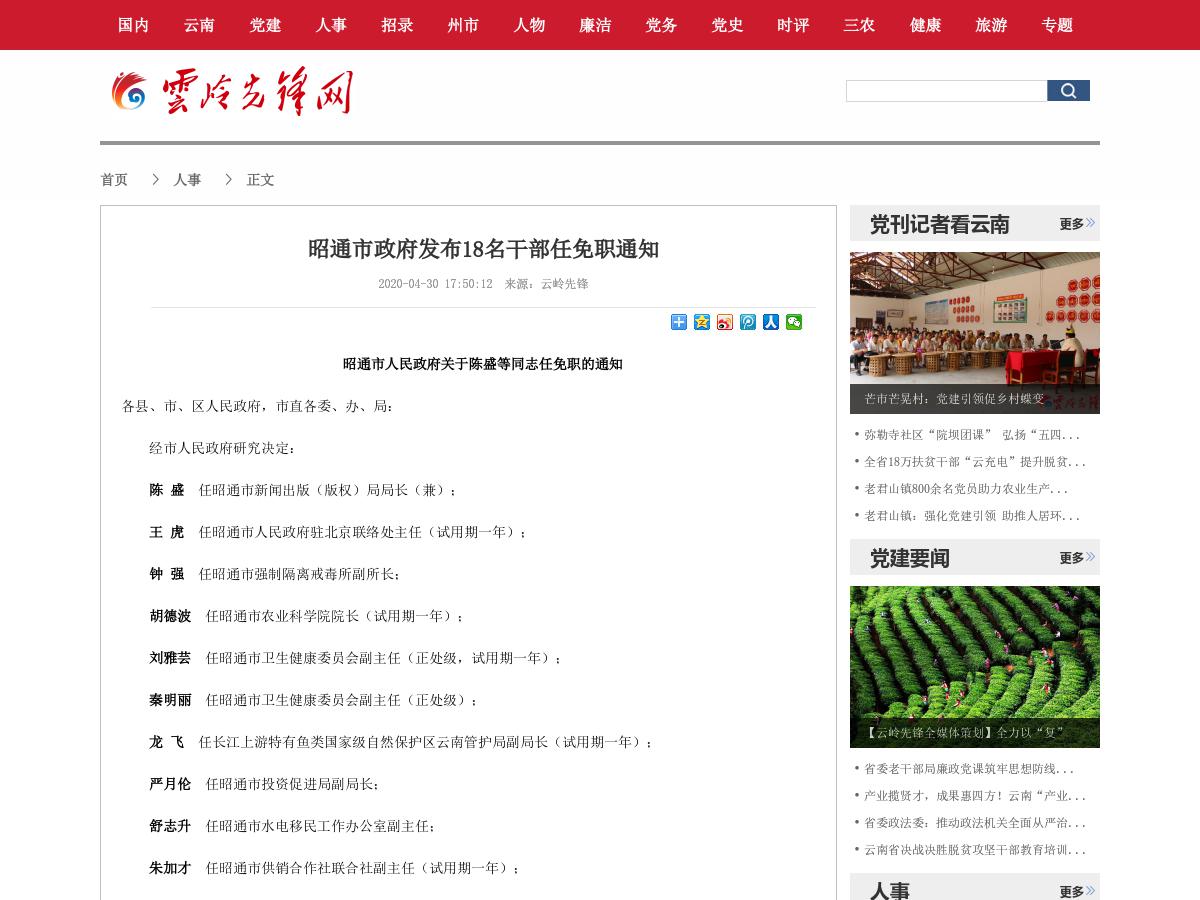1200x900 pixels.
Task: Open the more share options plus icon
Action: click(679, 322)
